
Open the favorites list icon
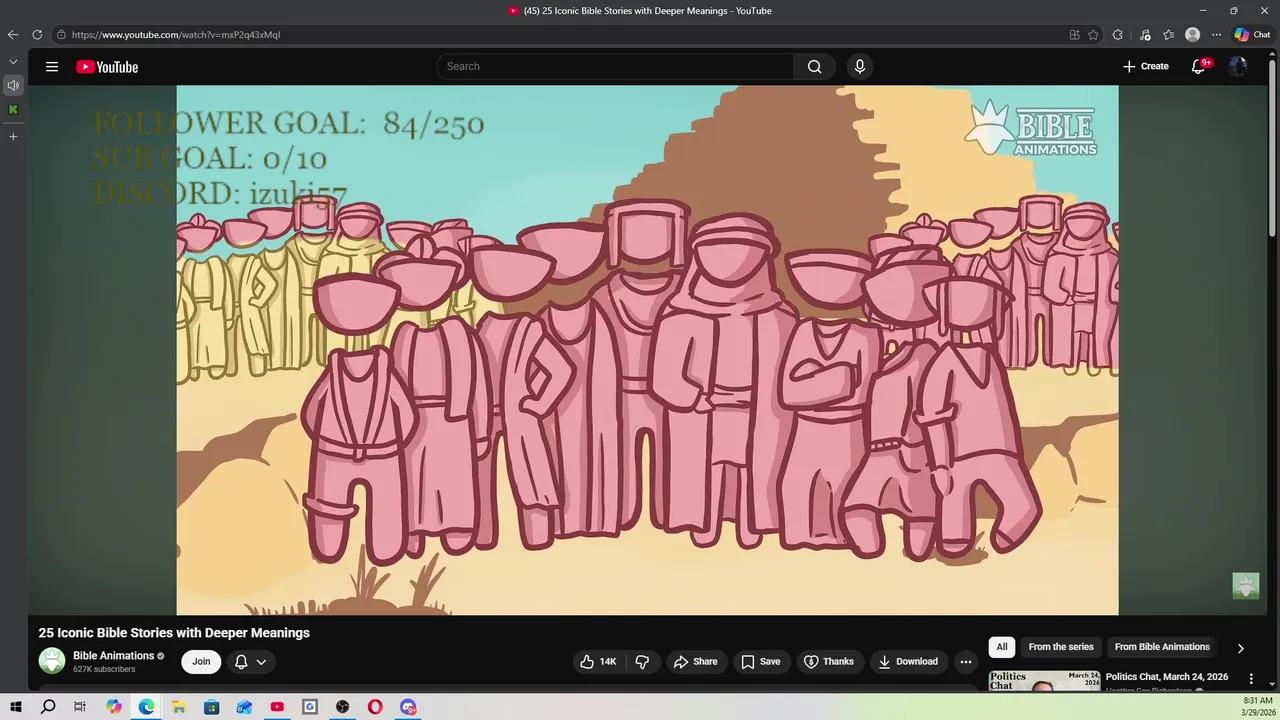tap(1168, 34)
